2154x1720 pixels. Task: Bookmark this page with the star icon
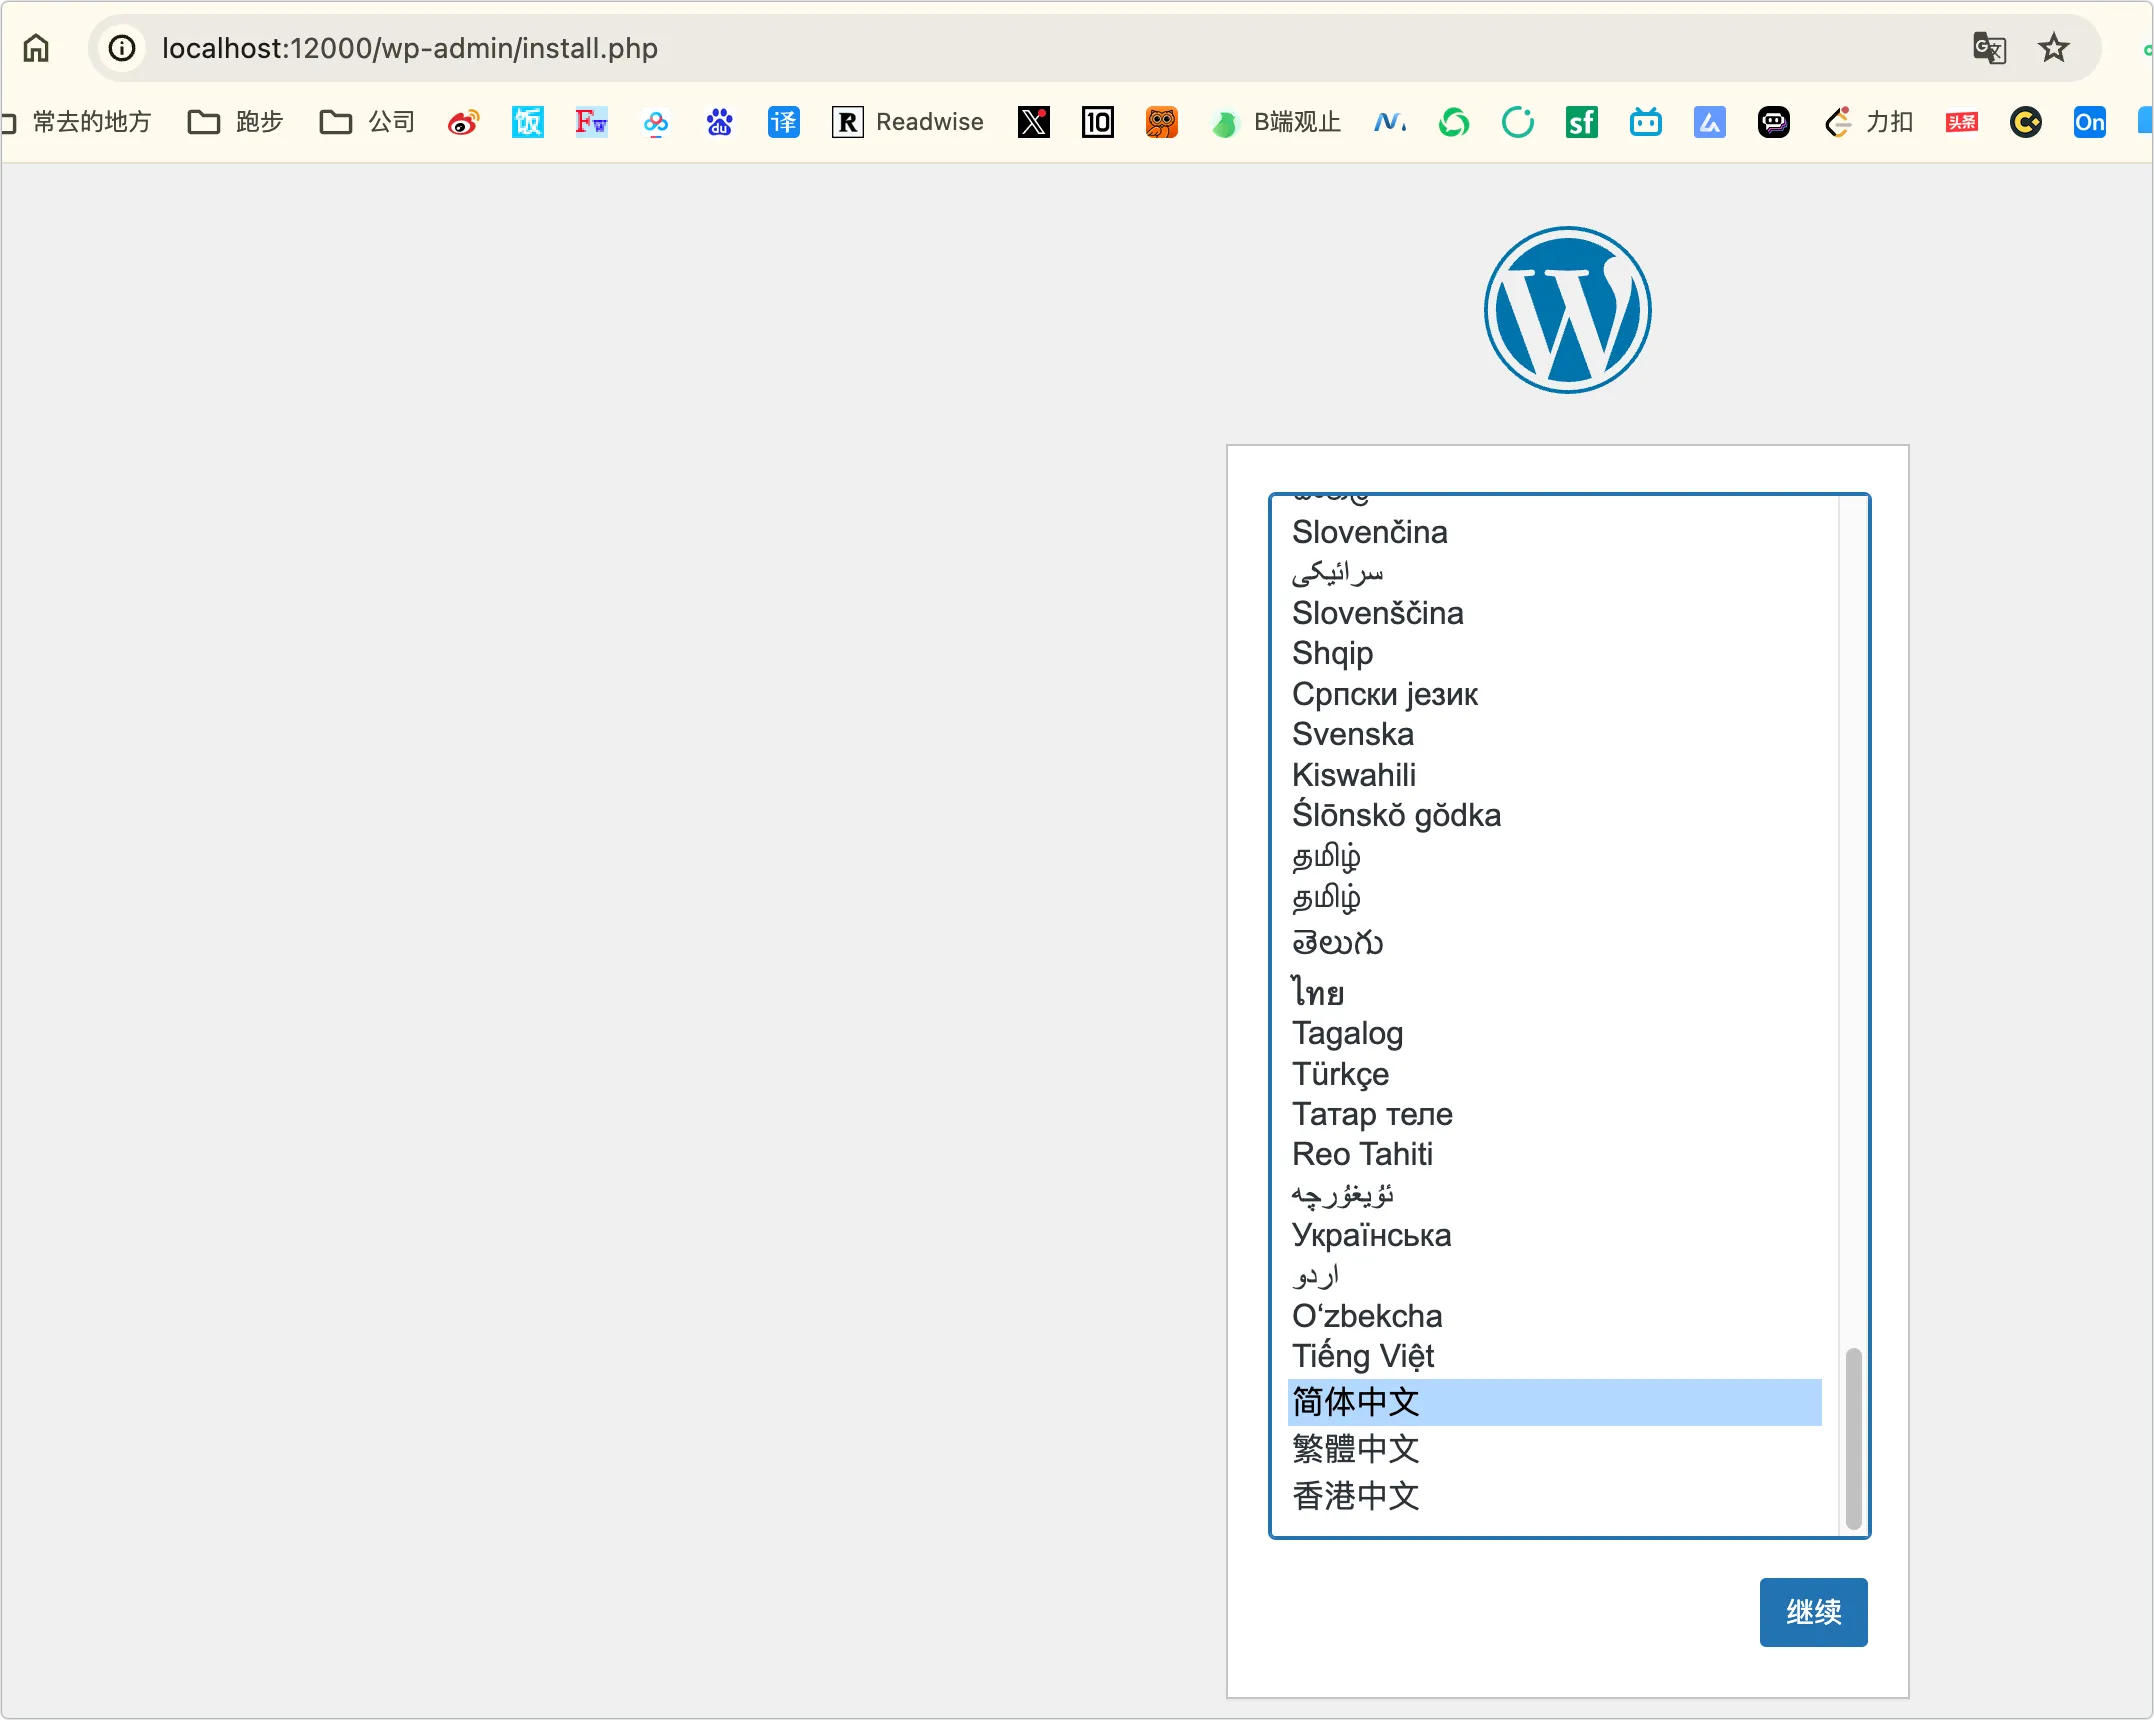tap(2053, 48)
